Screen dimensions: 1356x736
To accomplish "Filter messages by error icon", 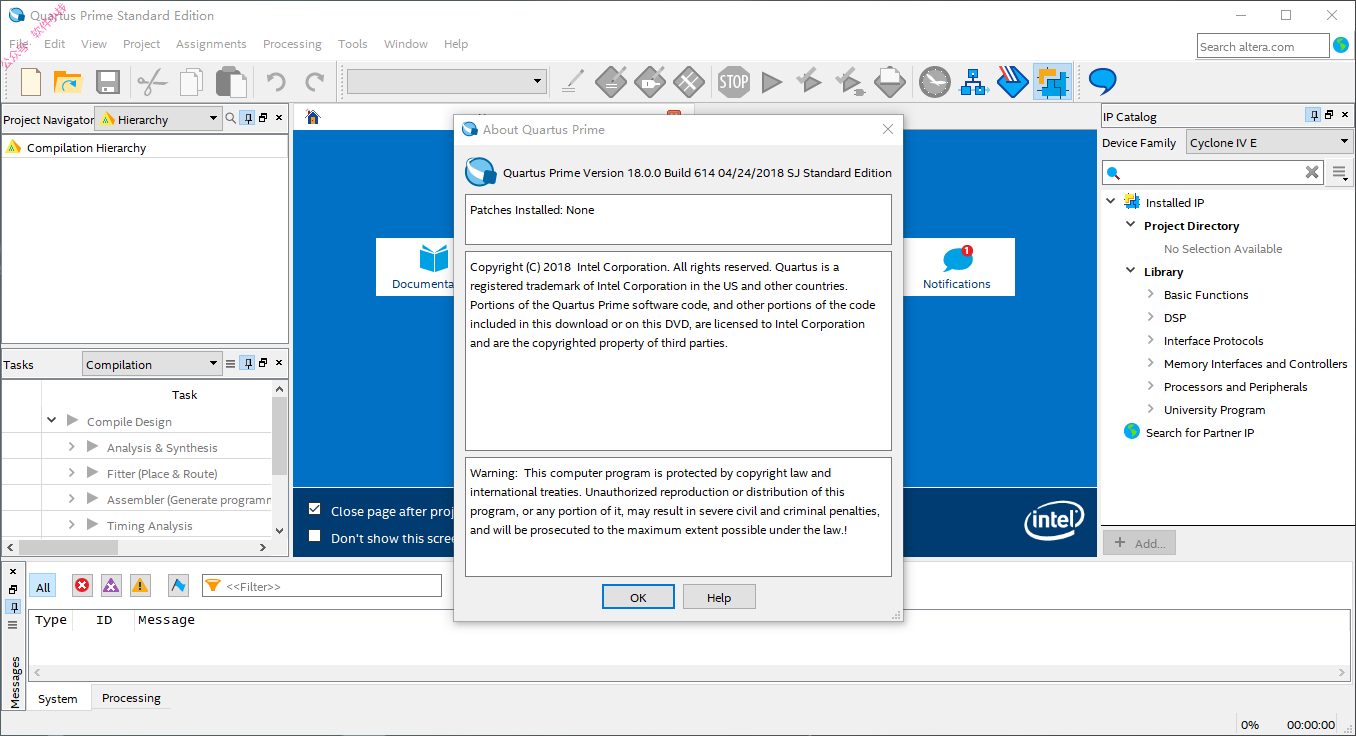I will pos(82,586).
